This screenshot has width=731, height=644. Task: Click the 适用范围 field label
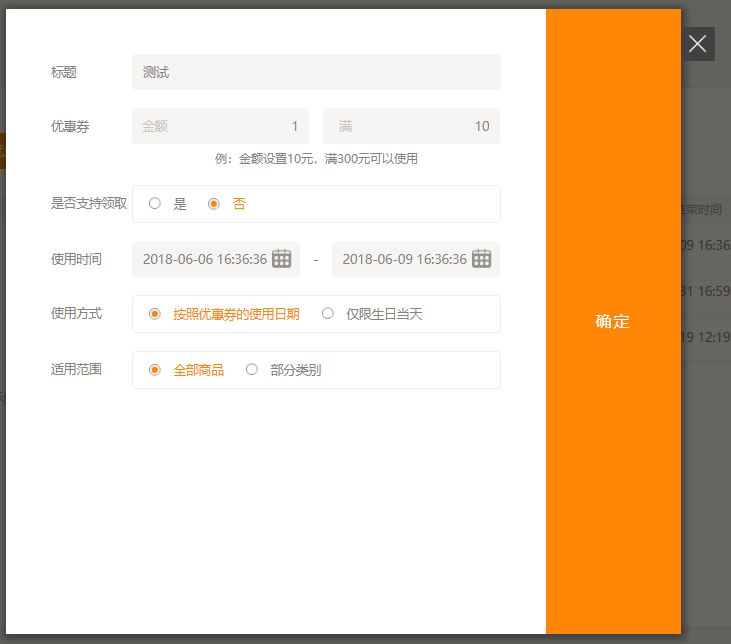76,369
